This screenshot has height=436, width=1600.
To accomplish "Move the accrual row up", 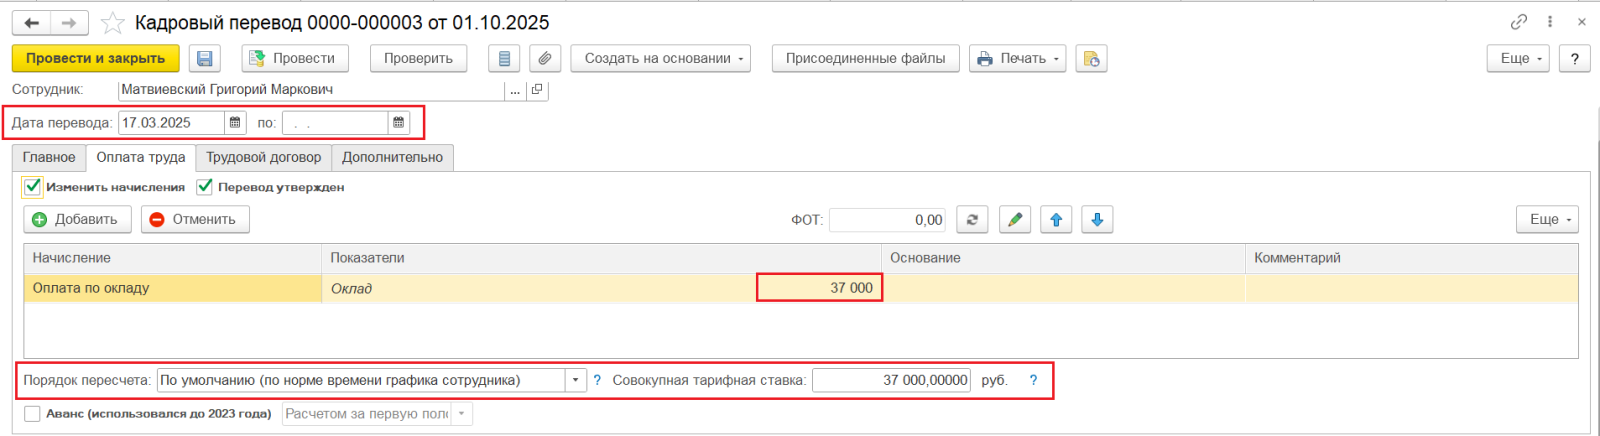I will [1056, 220].
